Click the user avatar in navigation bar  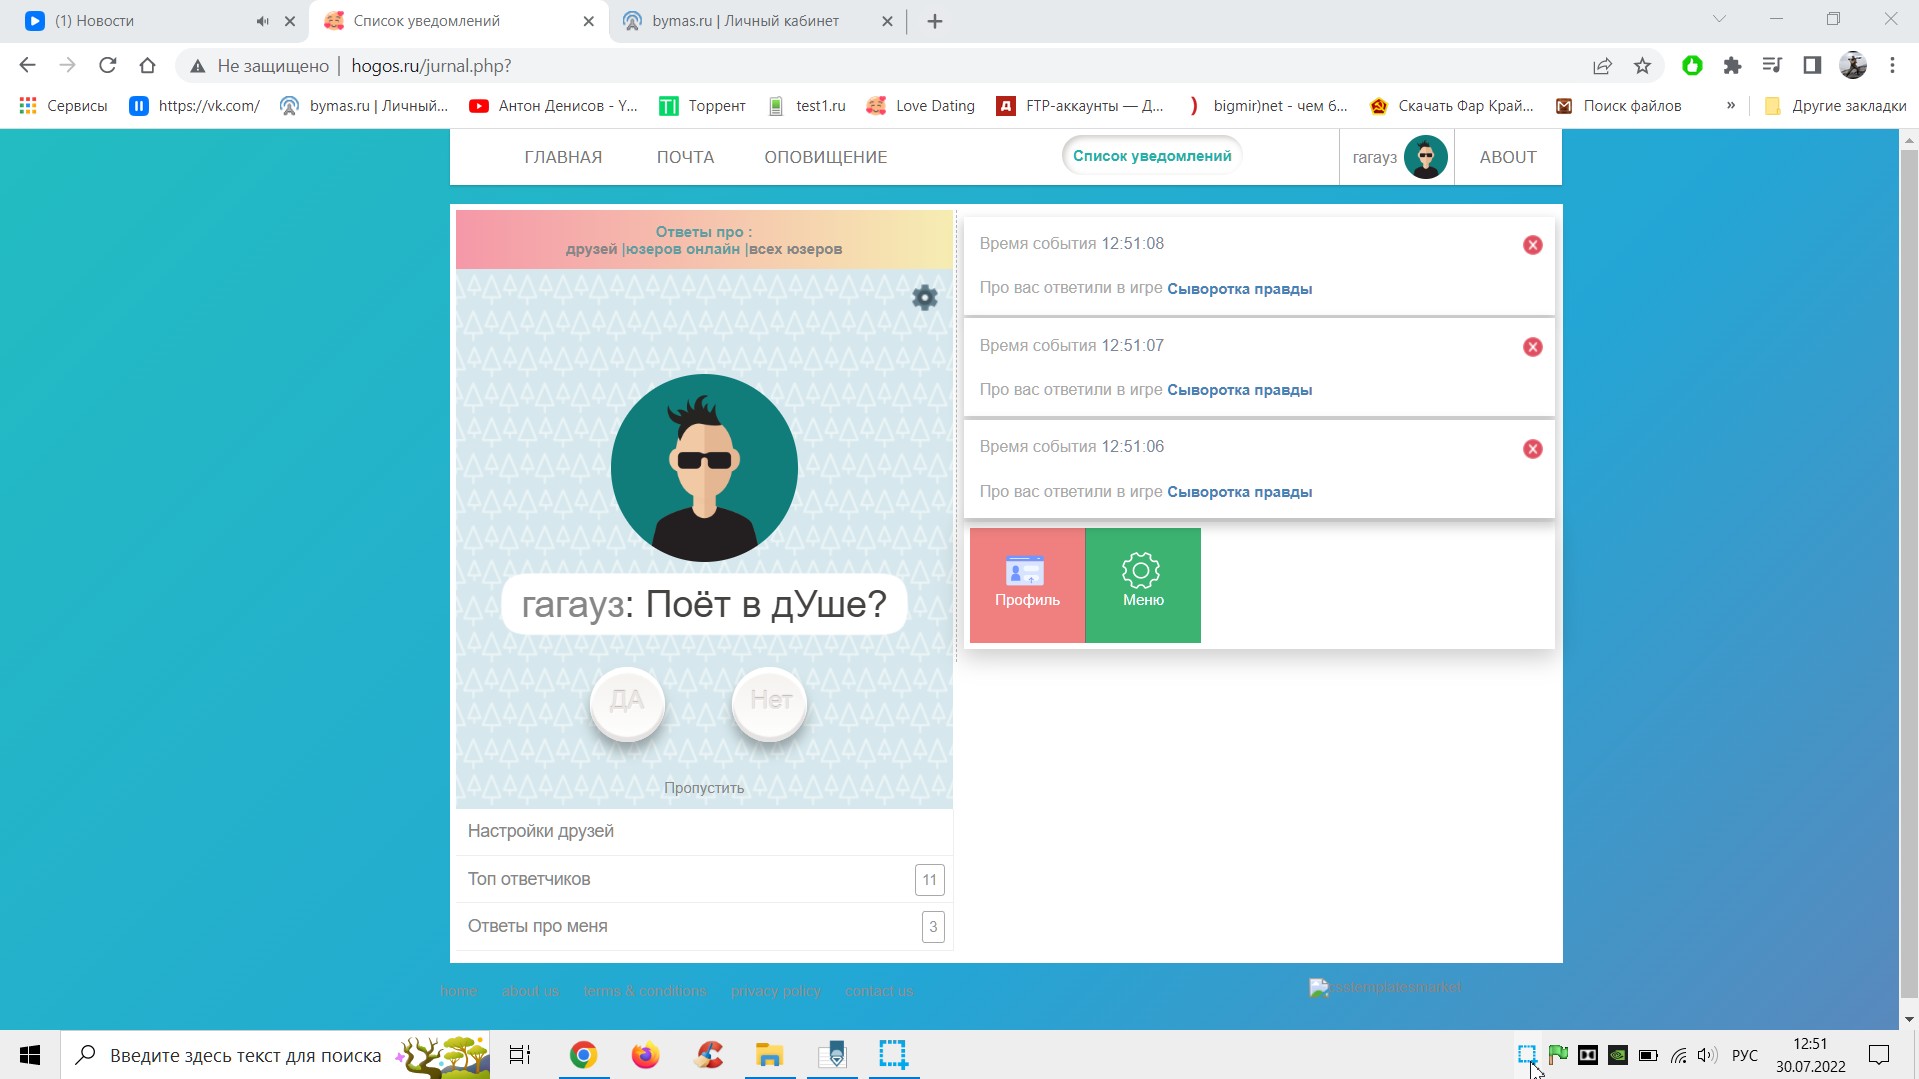[x=1425, y=157]
